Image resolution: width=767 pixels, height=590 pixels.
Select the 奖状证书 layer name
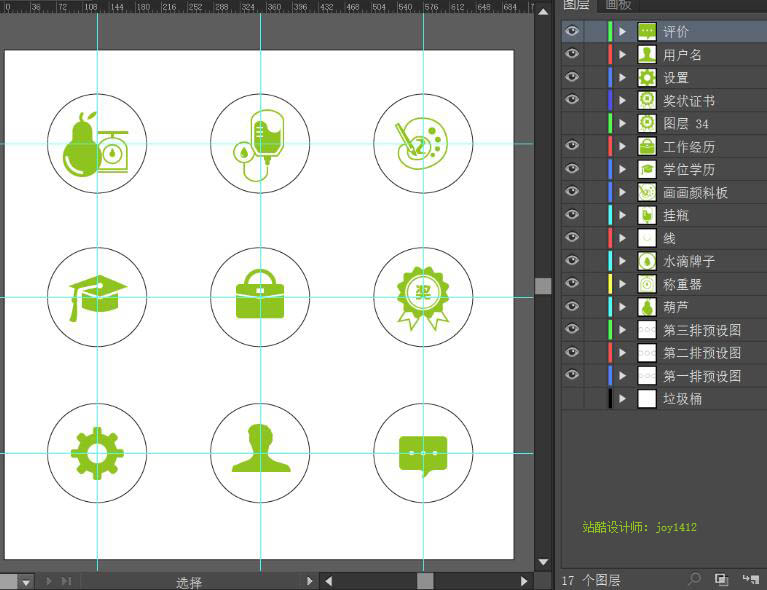(689, 101)
